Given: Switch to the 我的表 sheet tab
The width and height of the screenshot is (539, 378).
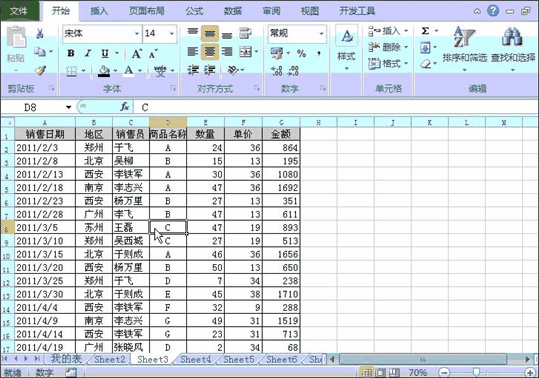Looking at the screenshot, I should pyautogui.click(x=66, y=359).
